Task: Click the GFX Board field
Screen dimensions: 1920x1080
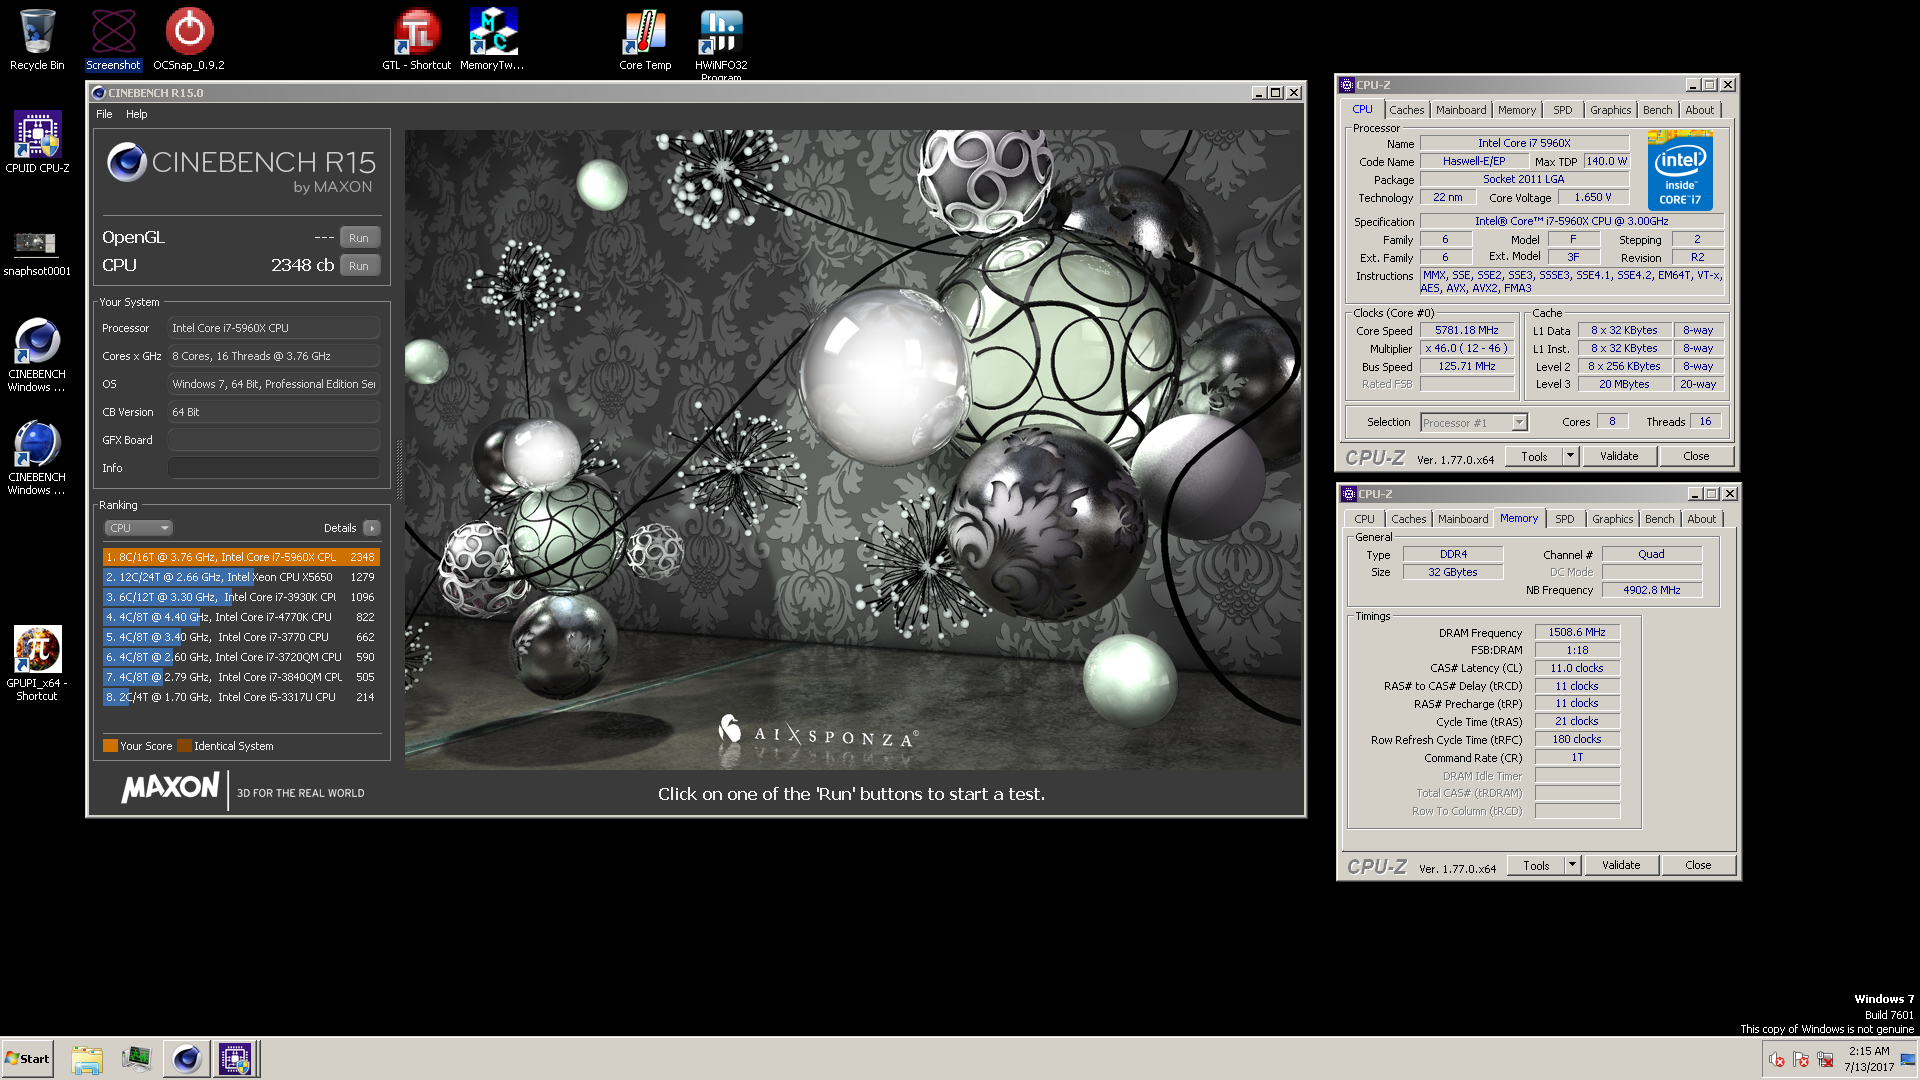Action: point(274,440)
